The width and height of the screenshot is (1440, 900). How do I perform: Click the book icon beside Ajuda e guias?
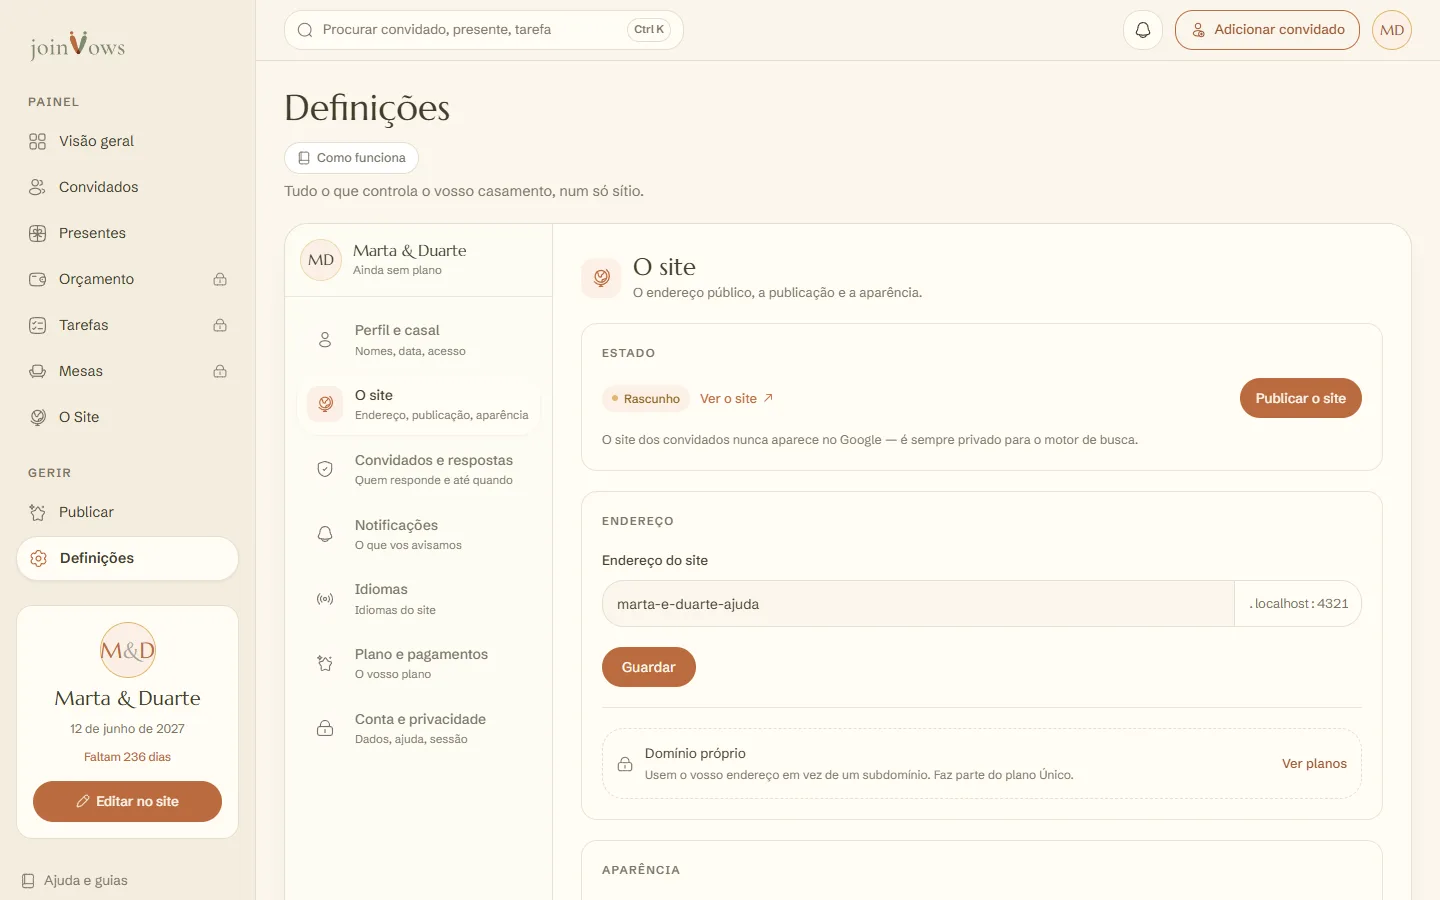point(28,881)
